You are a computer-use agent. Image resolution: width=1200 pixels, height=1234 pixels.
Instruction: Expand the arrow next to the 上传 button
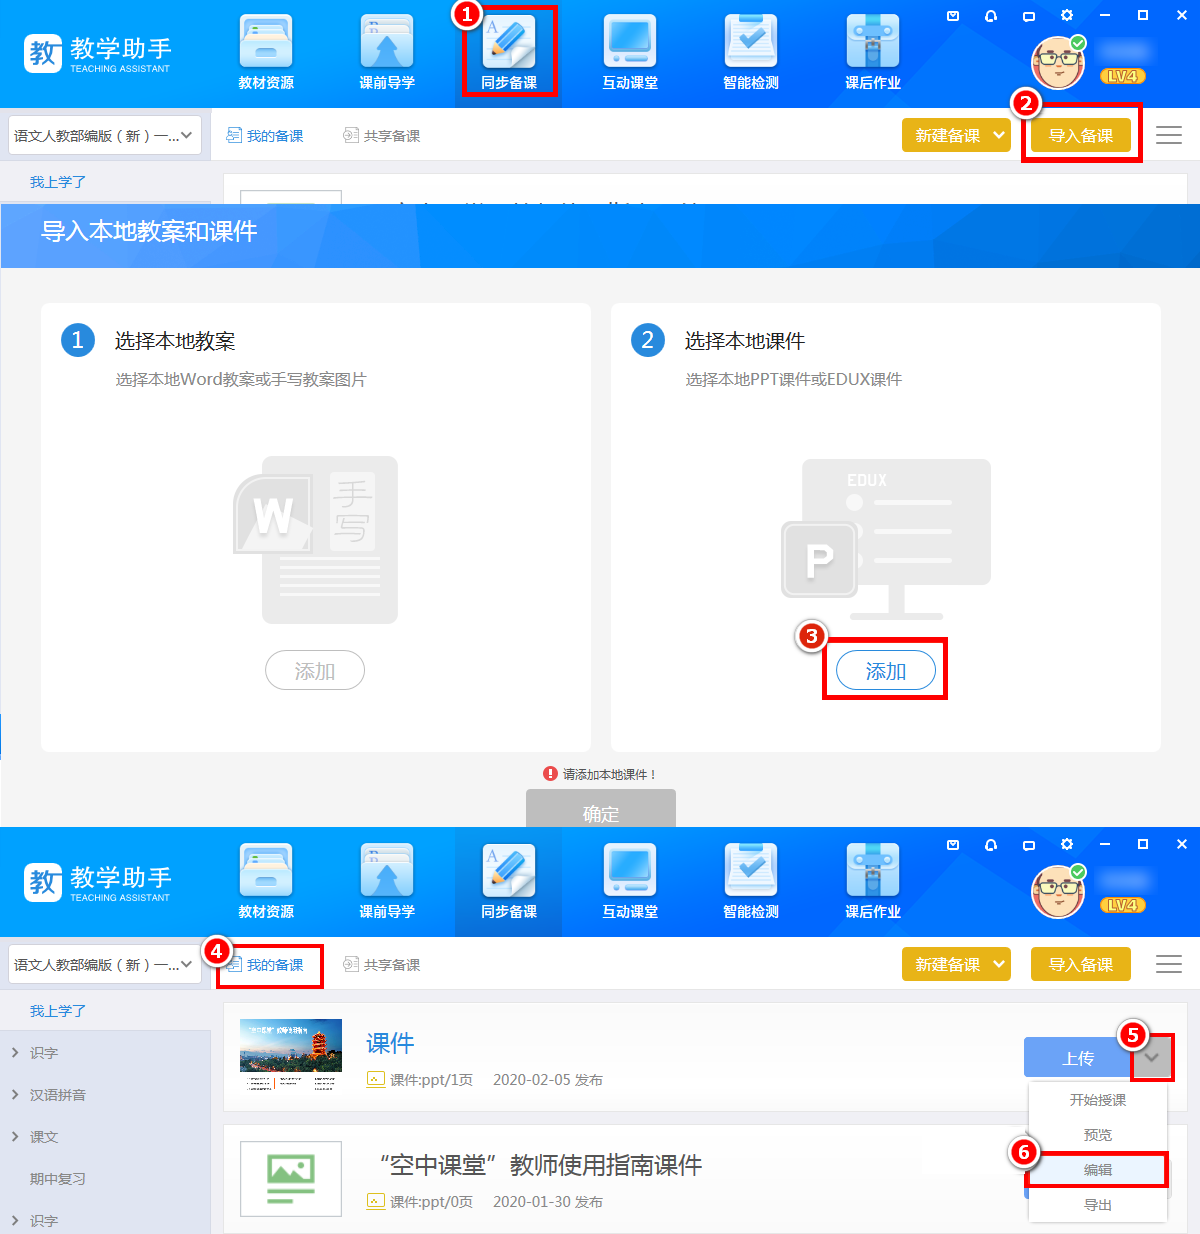(x=1152, y=1058)
